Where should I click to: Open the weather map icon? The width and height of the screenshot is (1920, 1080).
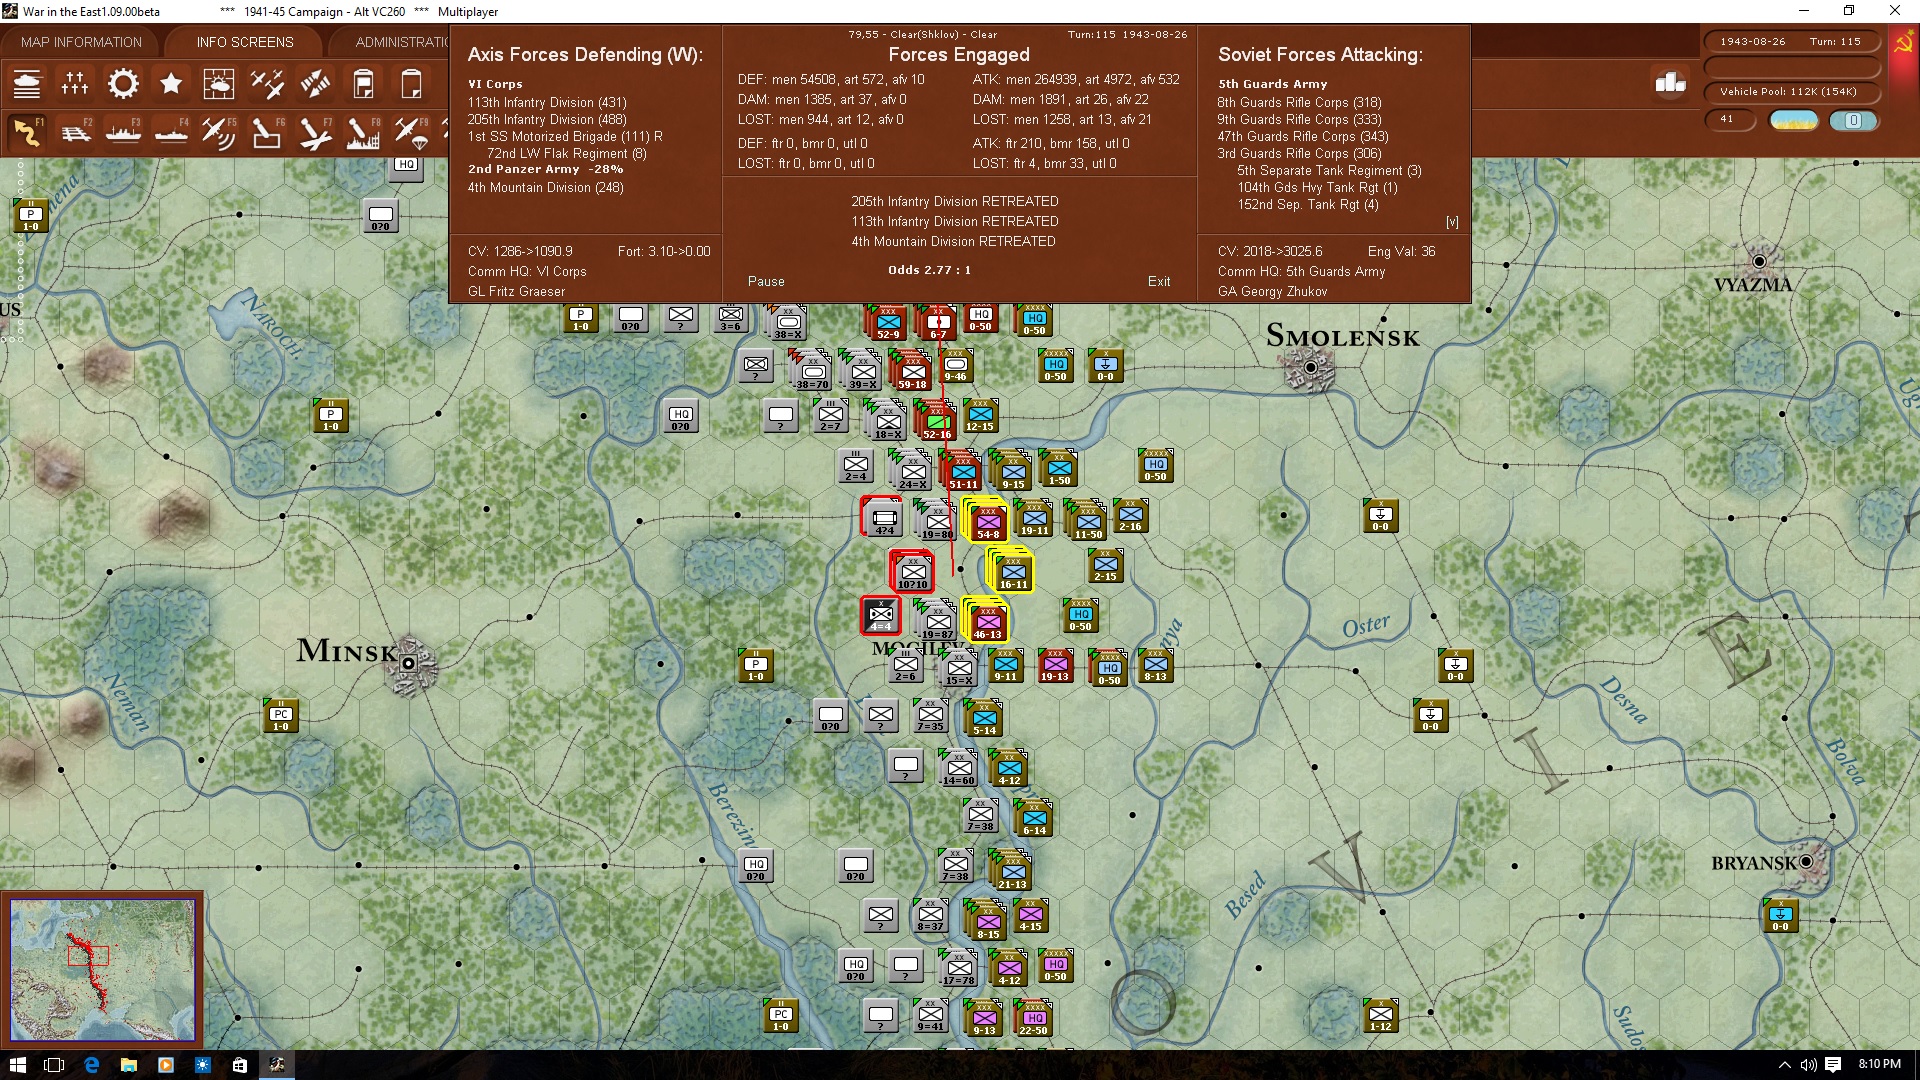(x=218, y=84)
